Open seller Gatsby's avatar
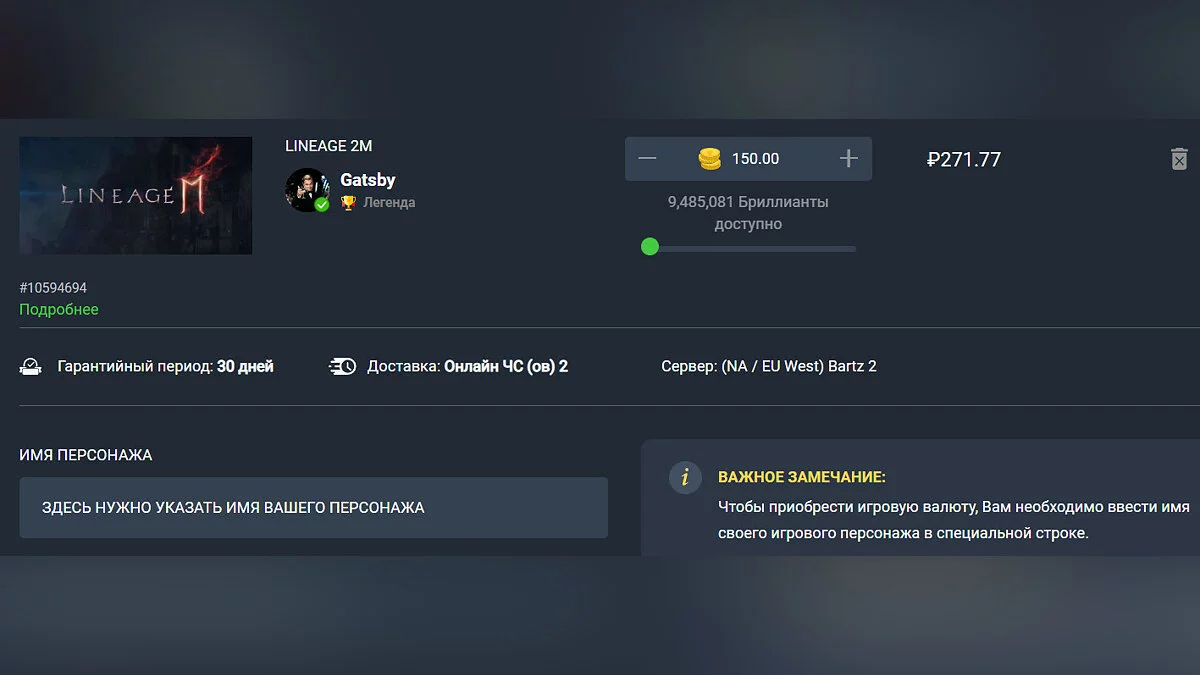This screenshot has width=1200, height=675. pos(307,190)
